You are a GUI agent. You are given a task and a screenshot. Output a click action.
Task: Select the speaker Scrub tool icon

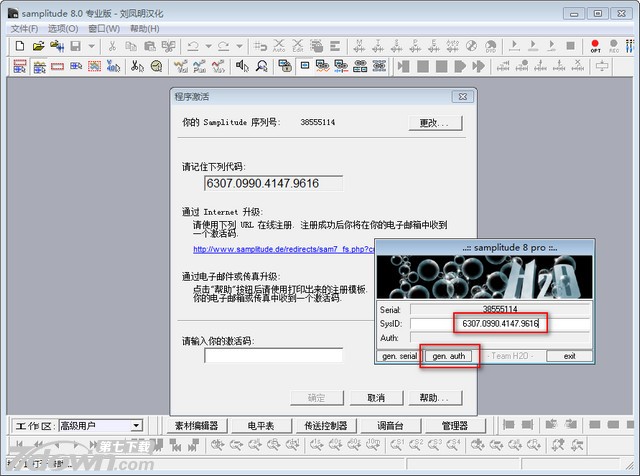242,66
